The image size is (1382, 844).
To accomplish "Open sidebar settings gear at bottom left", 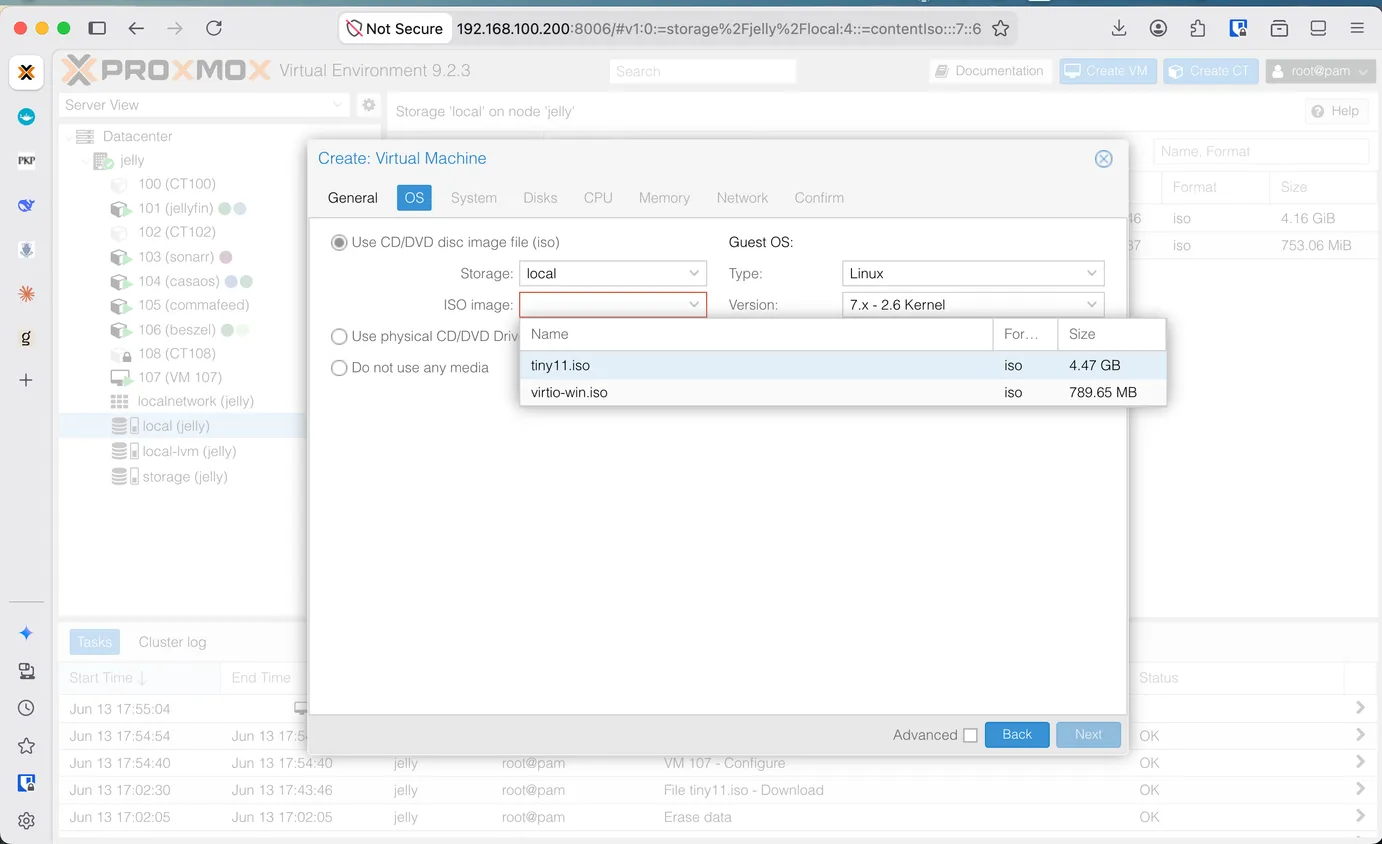I will pyautogui.click(x=27, y=821).
